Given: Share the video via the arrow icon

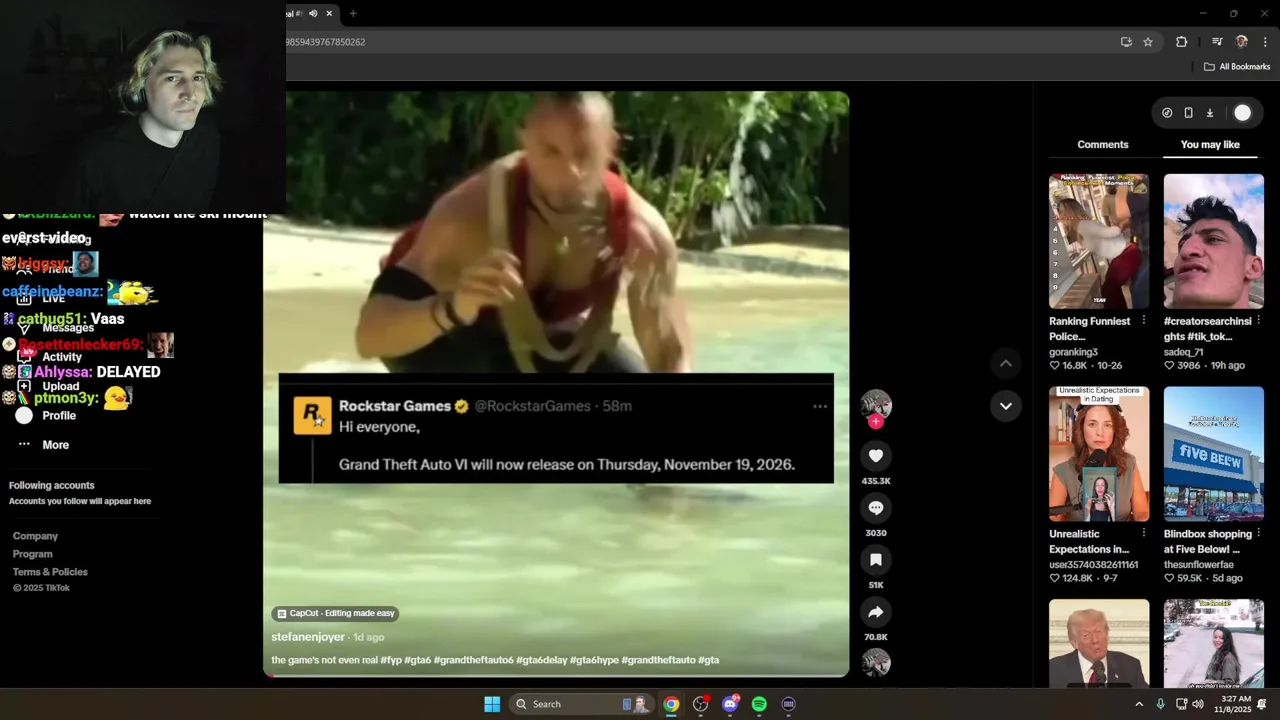Looking at the screenshot, I should click(876, 612).
